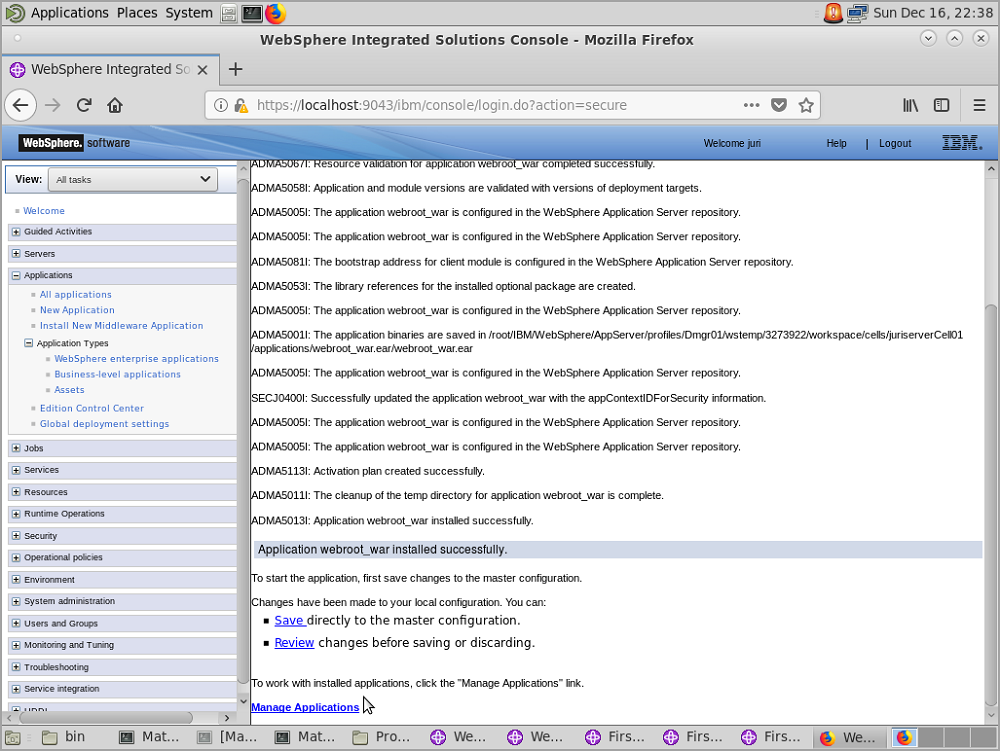Expand the Environment section
Screen dimensions: 1000x751
point(16,580)
